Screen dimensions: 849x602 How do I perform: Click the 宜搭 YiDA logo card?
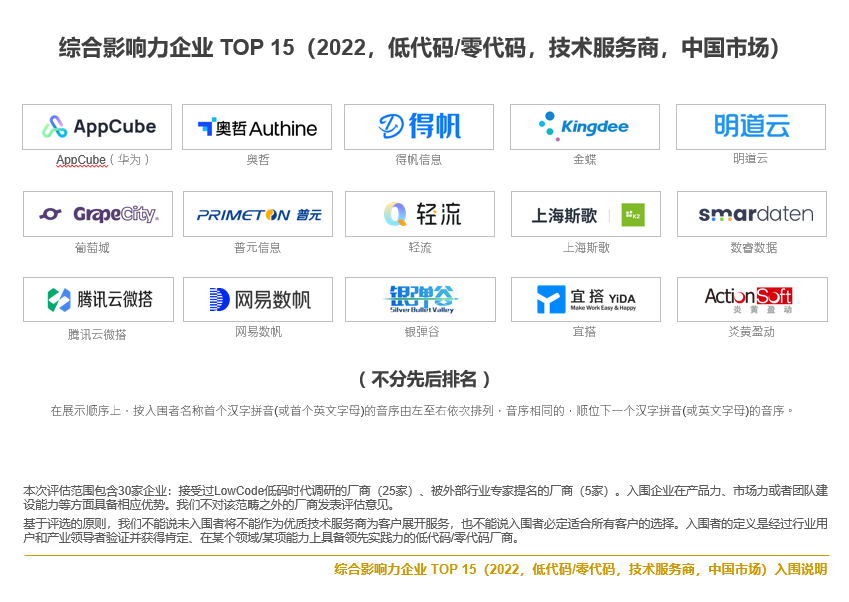tap(586, 299)
